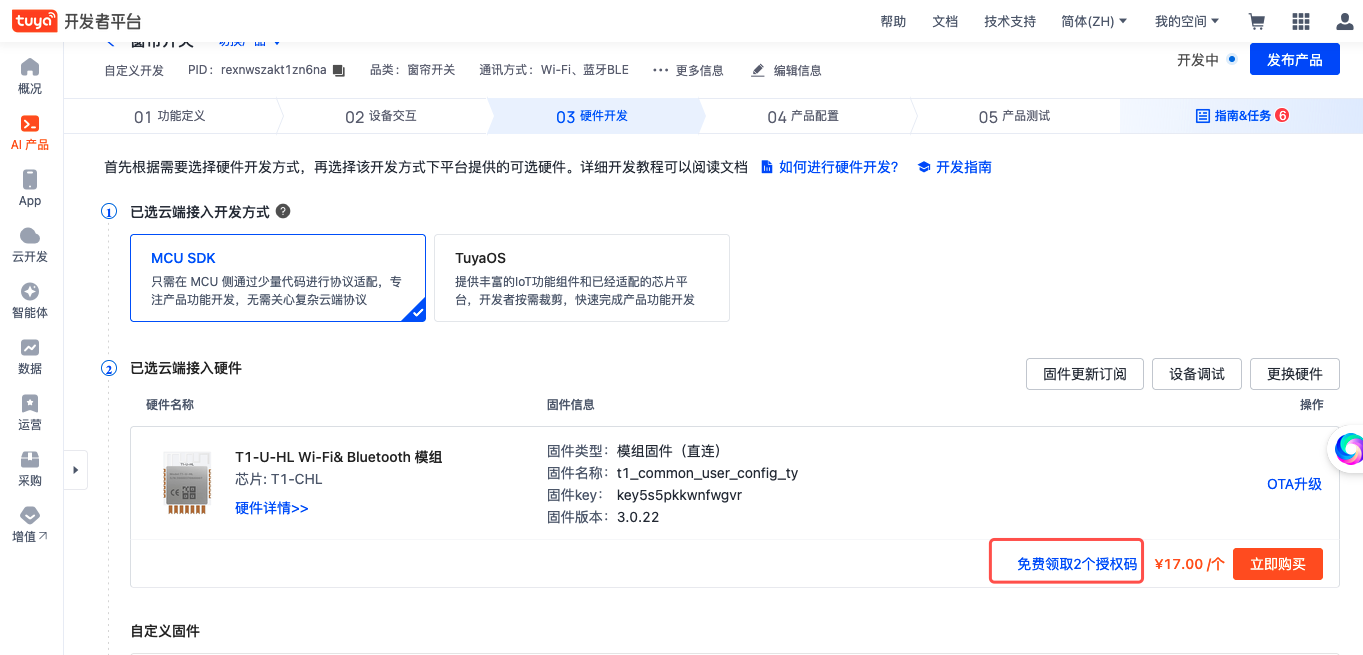
Task: Open the App sidebar section
Action: (x=30, y=188)
